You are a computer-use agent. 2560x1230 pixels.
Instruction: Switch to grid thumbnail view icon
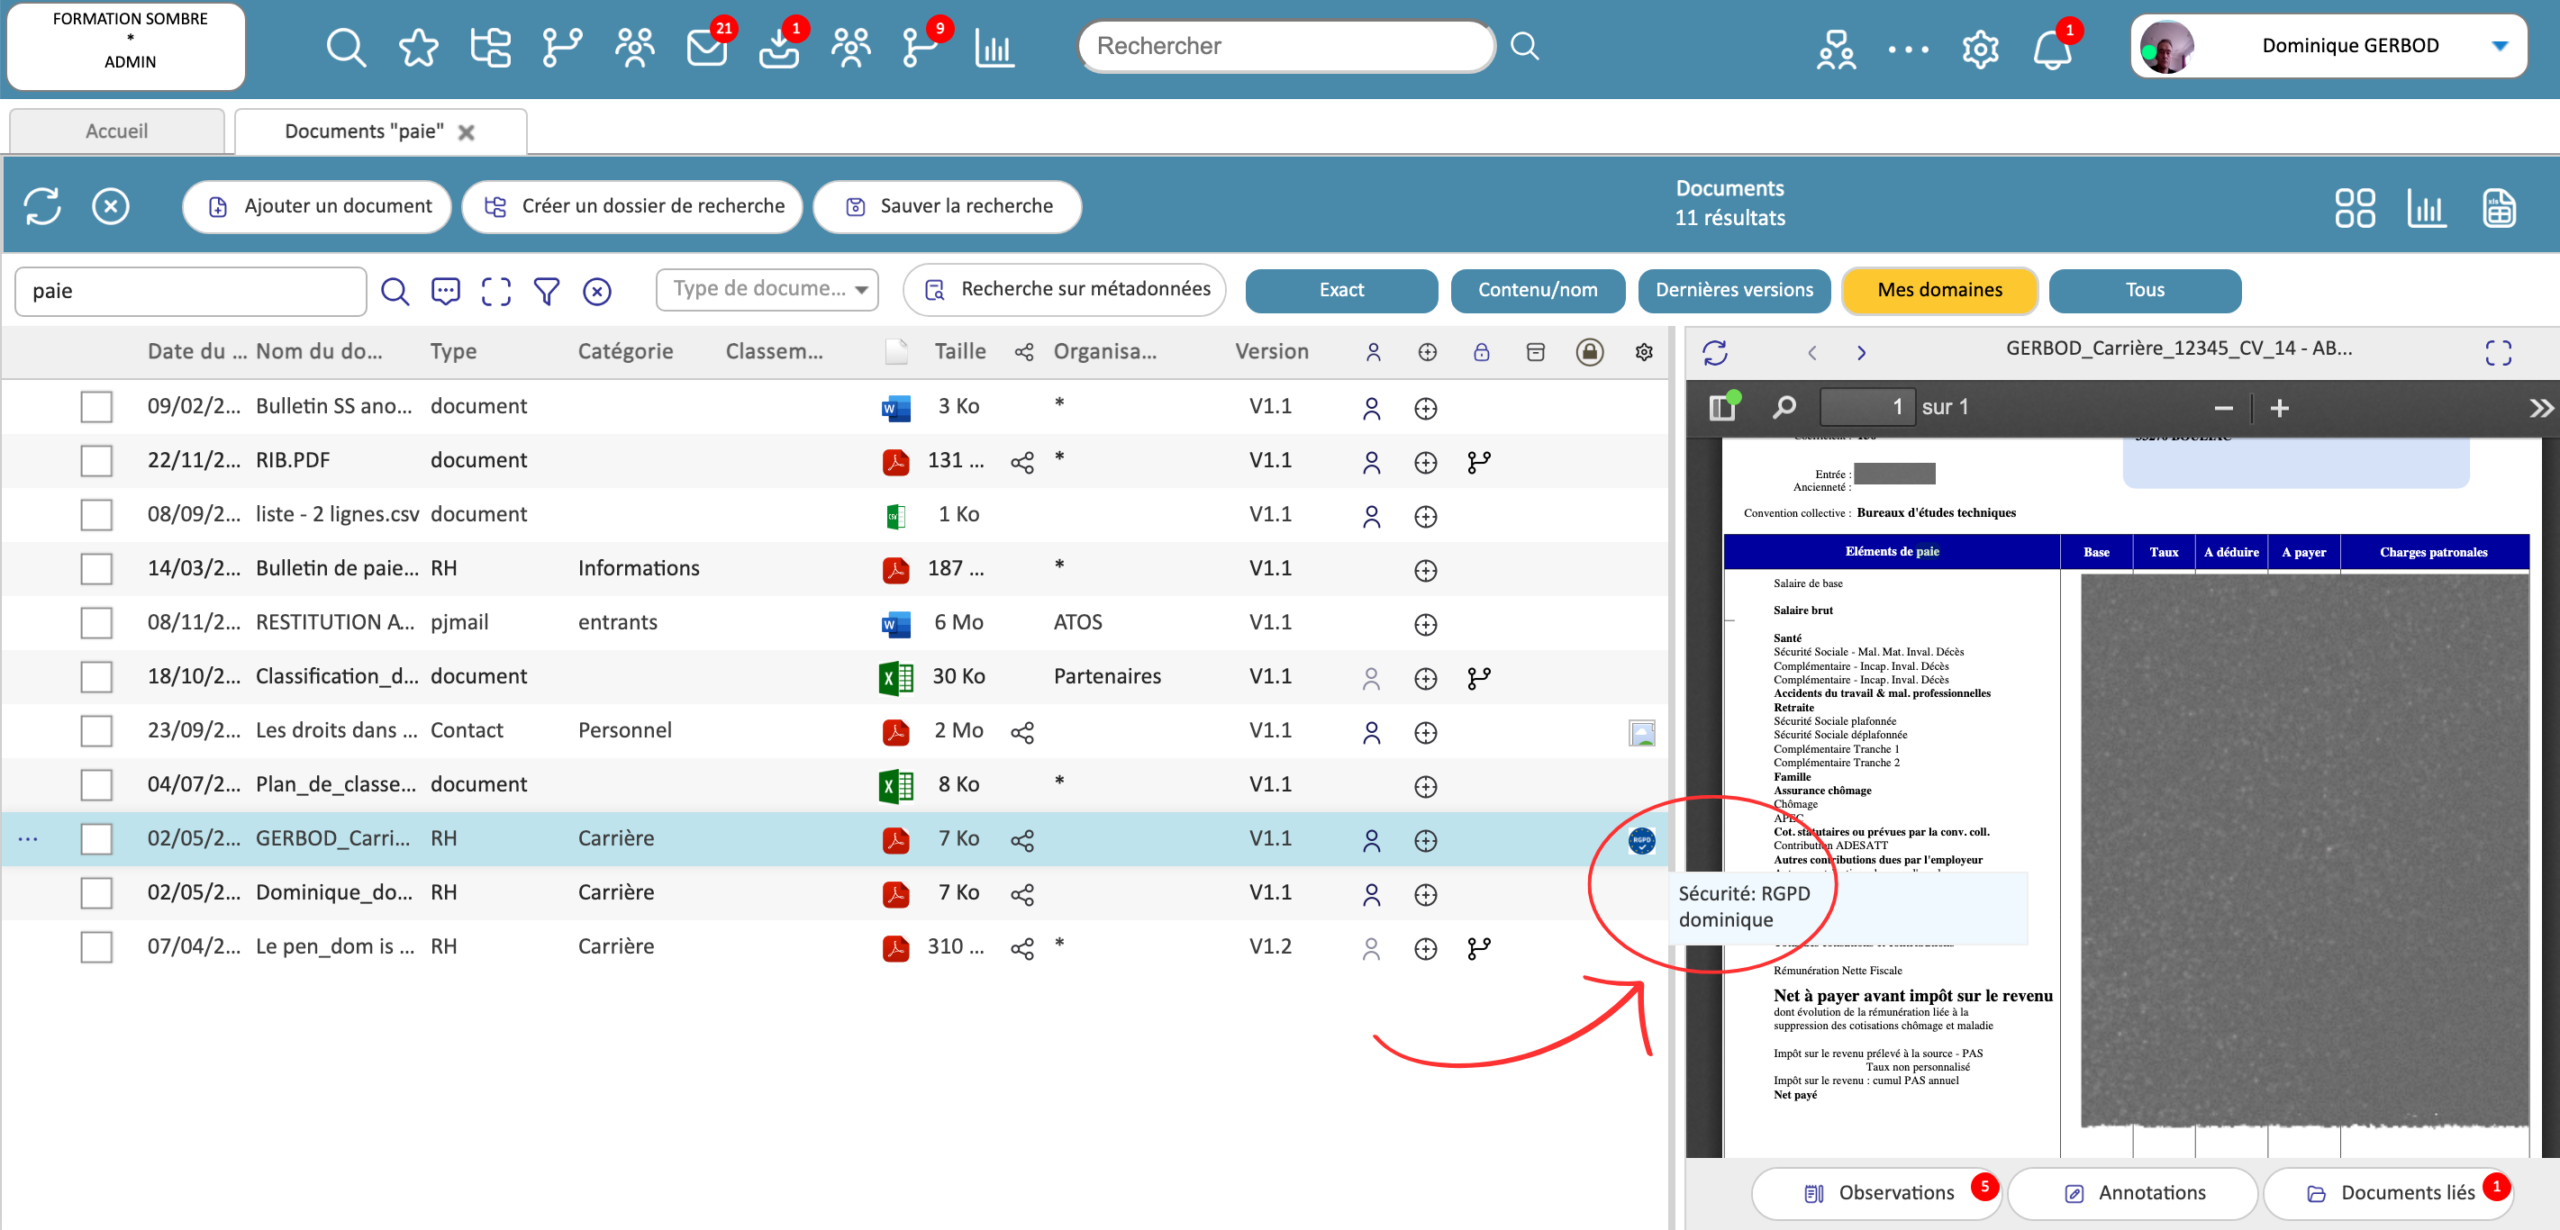point(2354,207)
